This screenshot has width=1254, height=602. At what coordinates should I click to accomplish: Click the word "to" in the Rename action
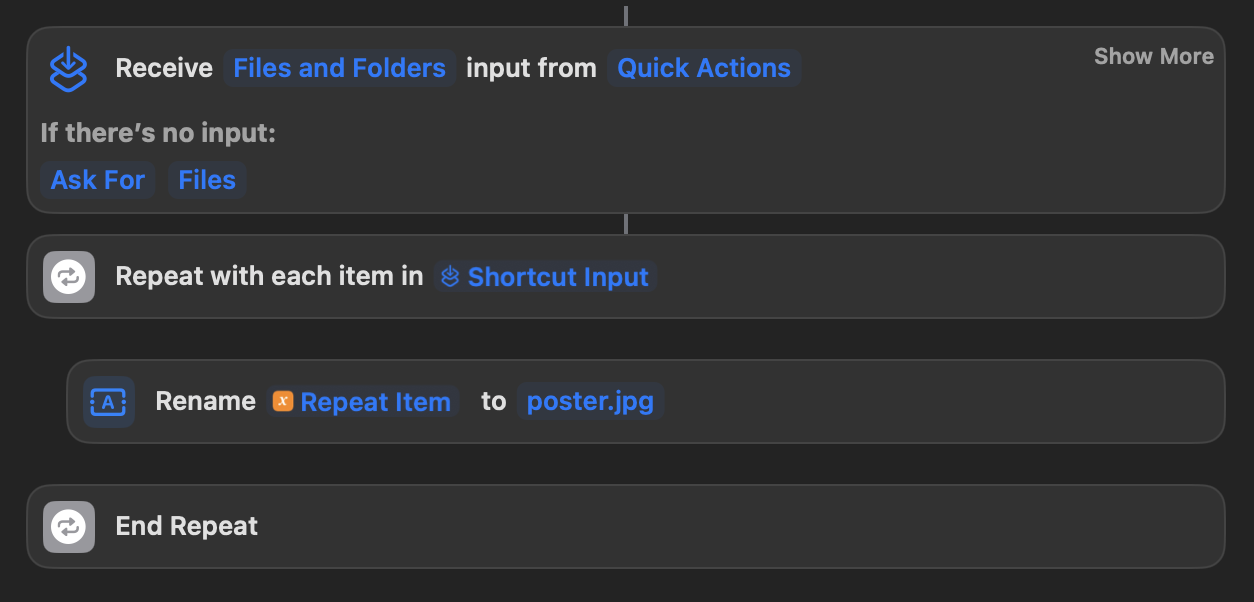click(x=493, y=401)
